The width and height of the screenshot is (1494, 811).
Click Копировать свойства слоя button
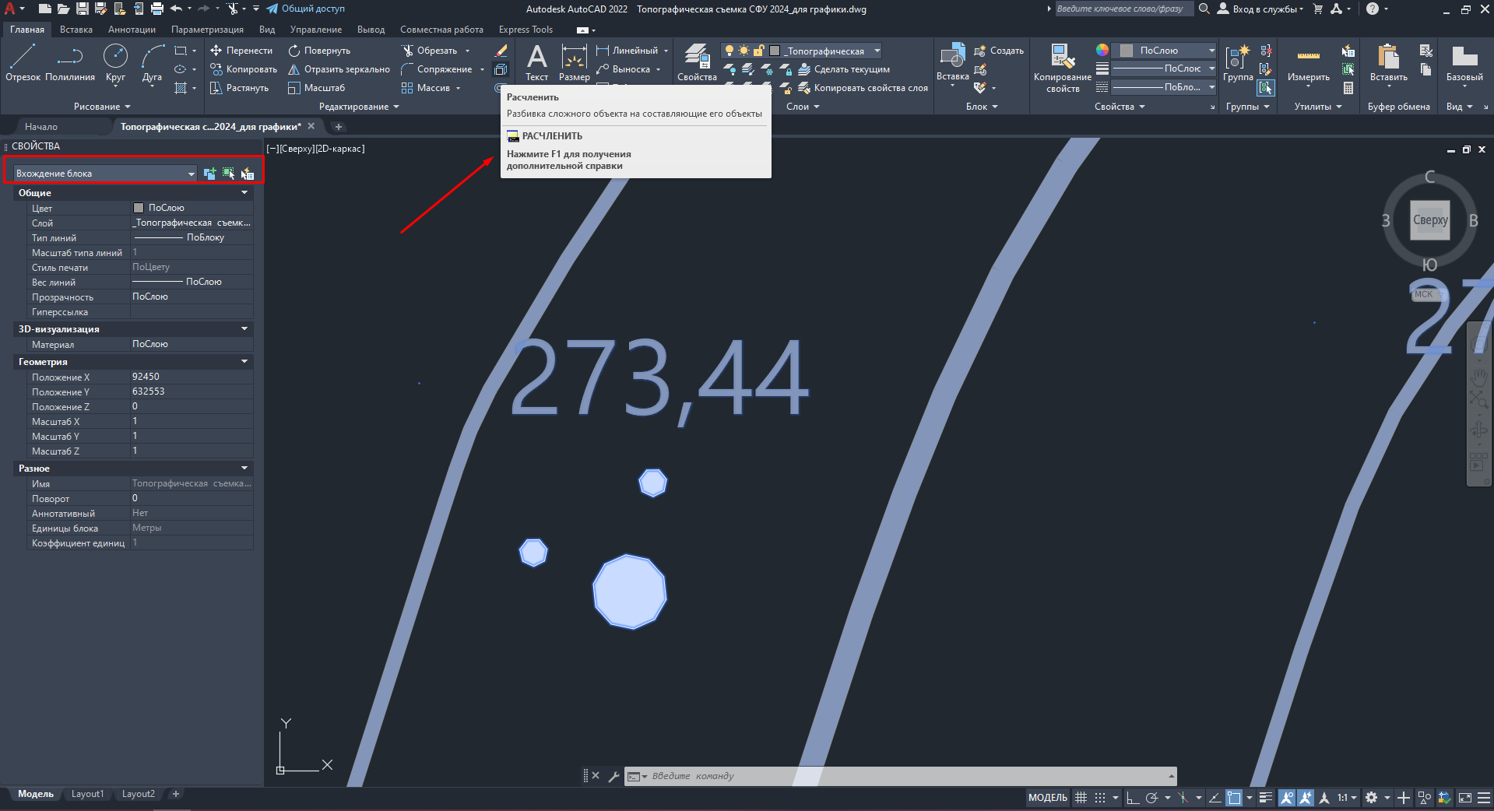pyautogui.click(x=861, y=88)
